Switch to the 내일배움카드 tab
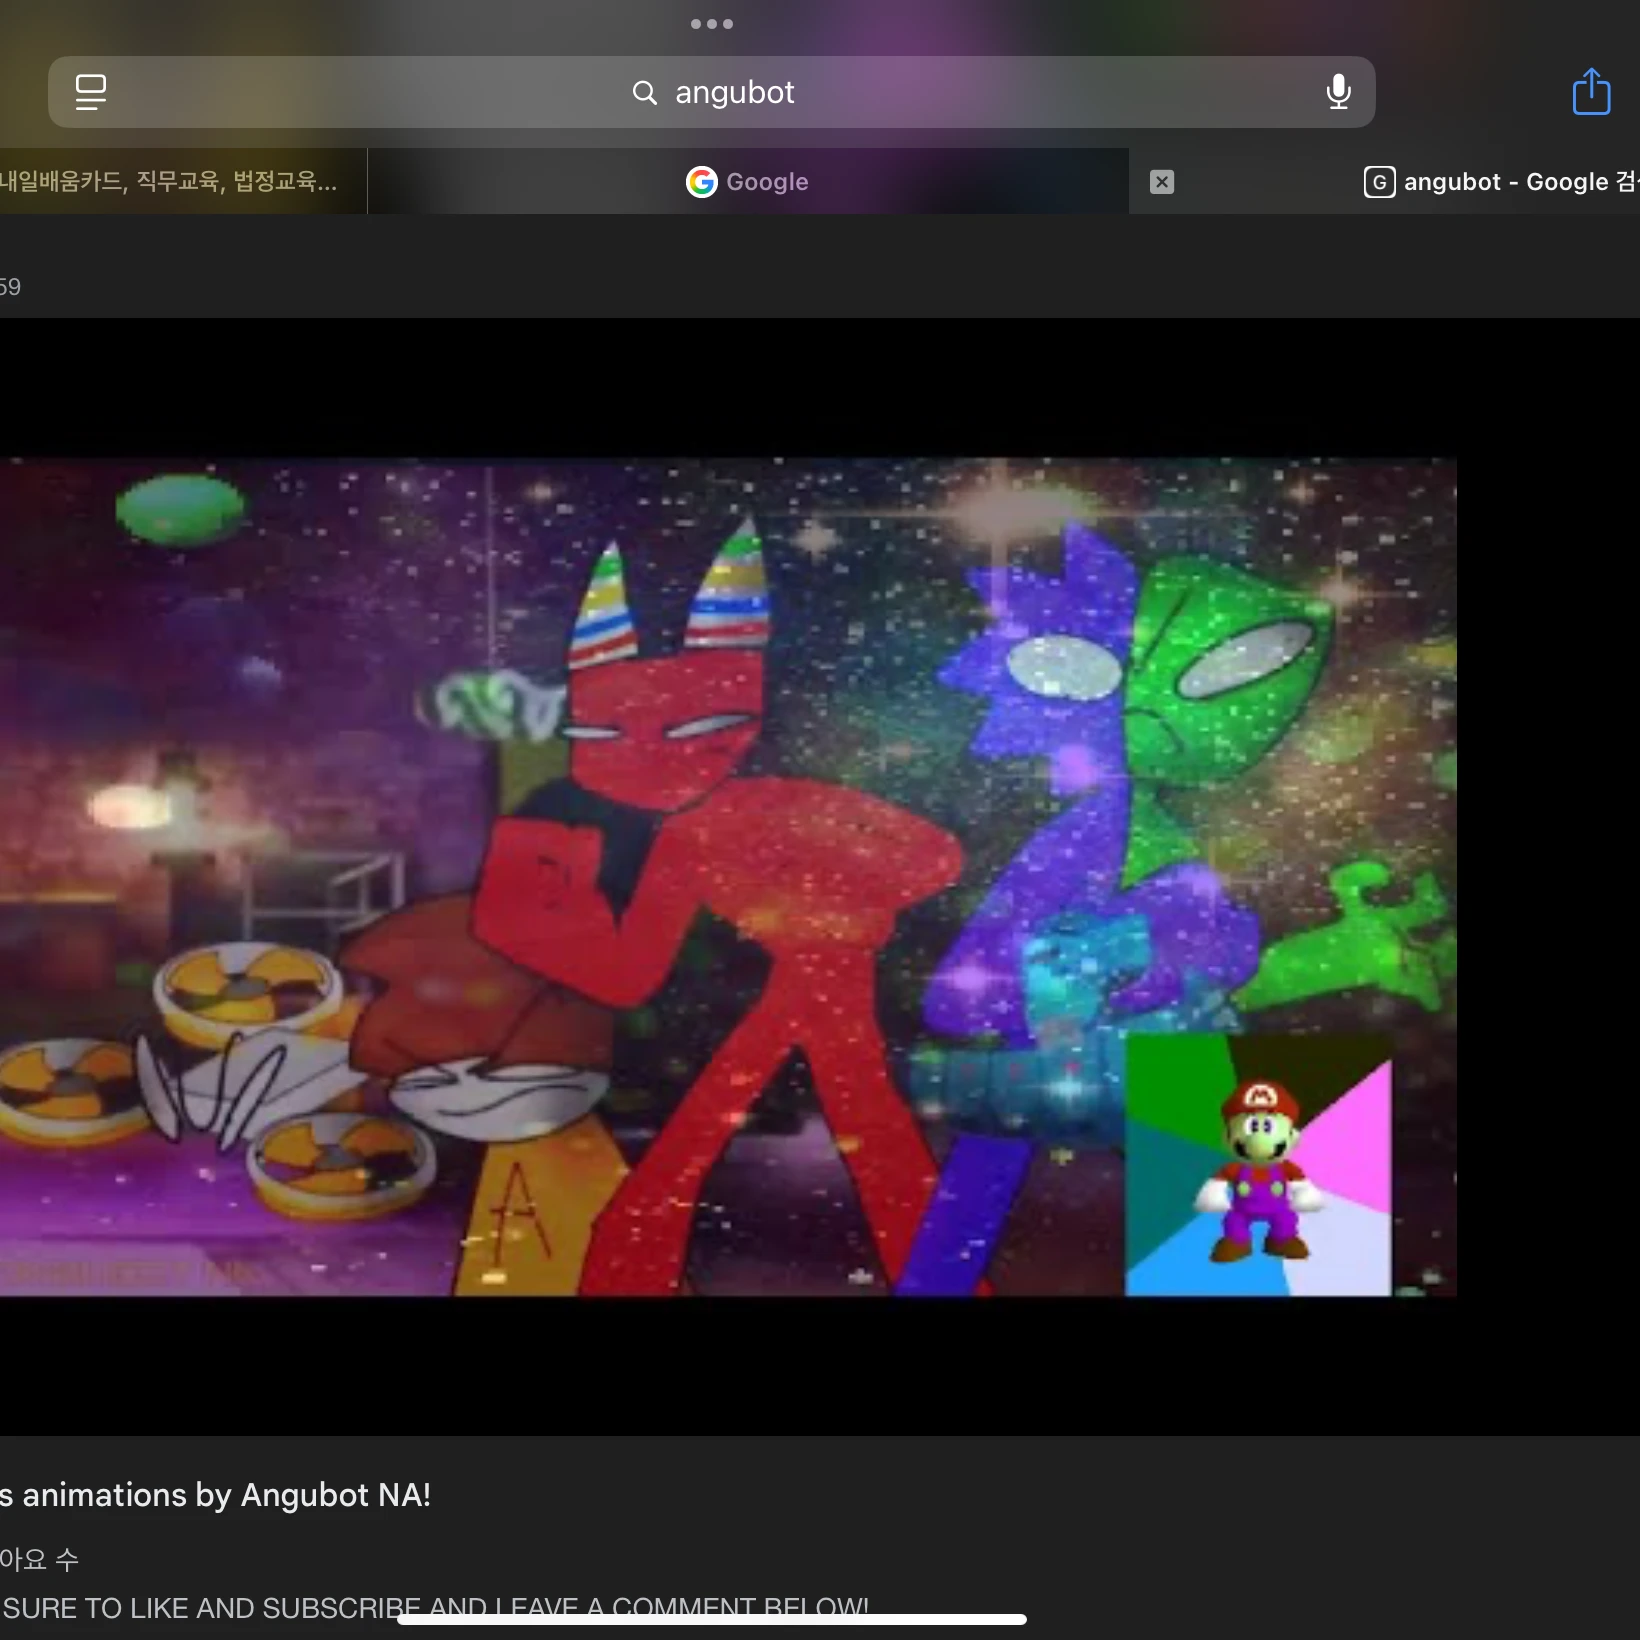 (183, 181)
